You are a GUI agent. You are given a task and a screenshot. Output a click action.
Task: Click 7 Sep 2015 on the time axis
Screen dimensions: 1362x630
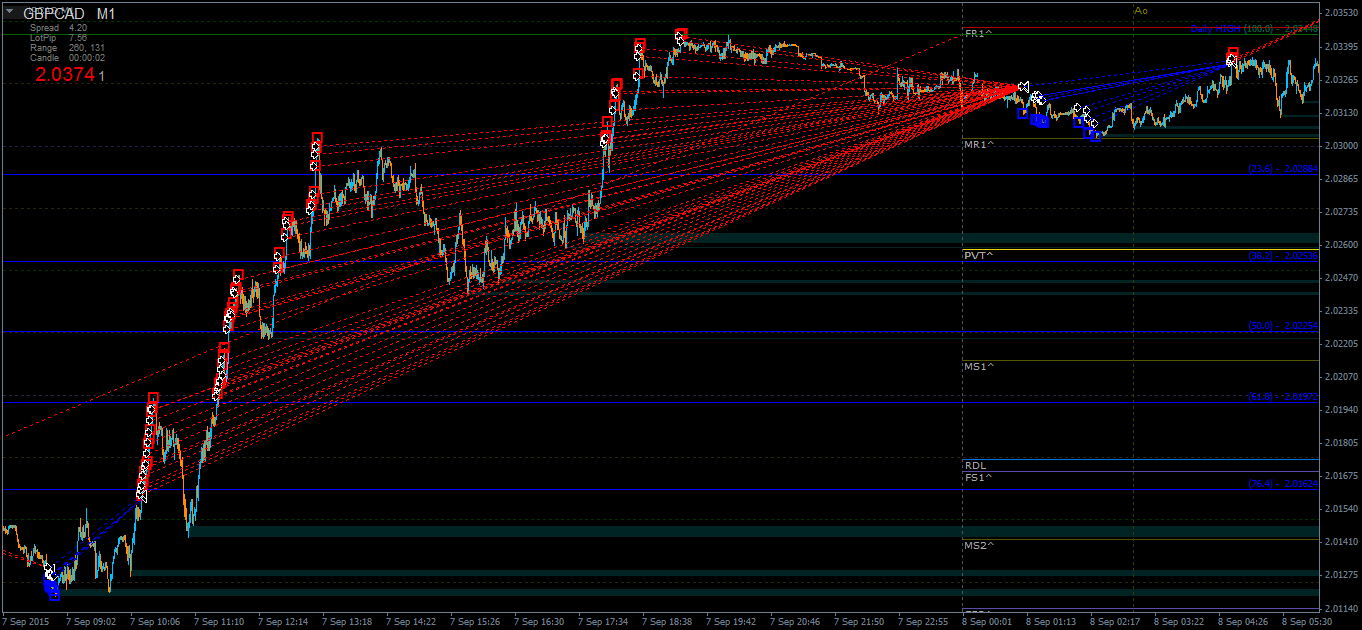[x=27, y=622]
